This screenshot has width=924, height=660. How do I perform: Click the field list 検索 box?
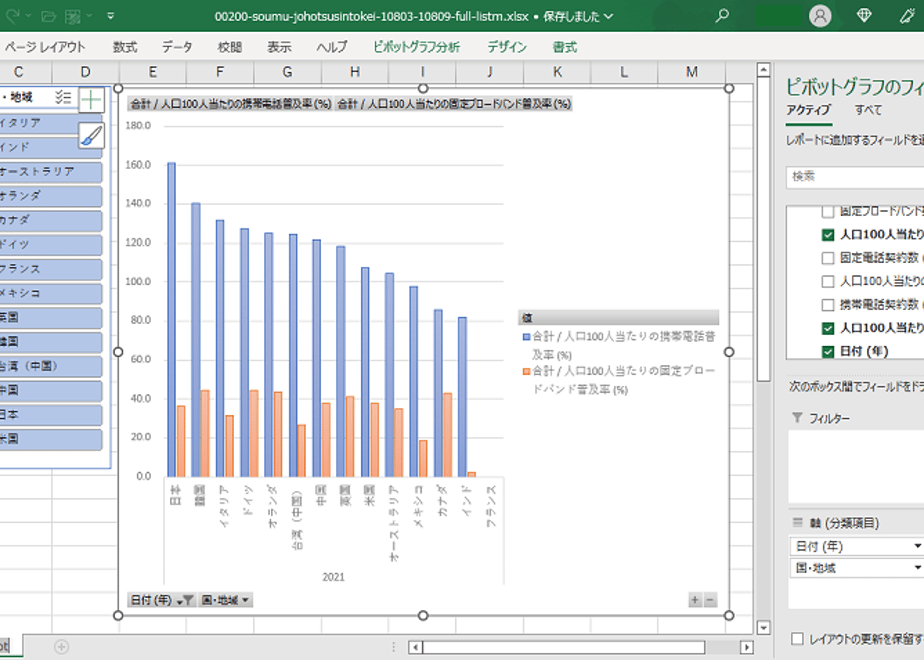click(x=854, y=177)
